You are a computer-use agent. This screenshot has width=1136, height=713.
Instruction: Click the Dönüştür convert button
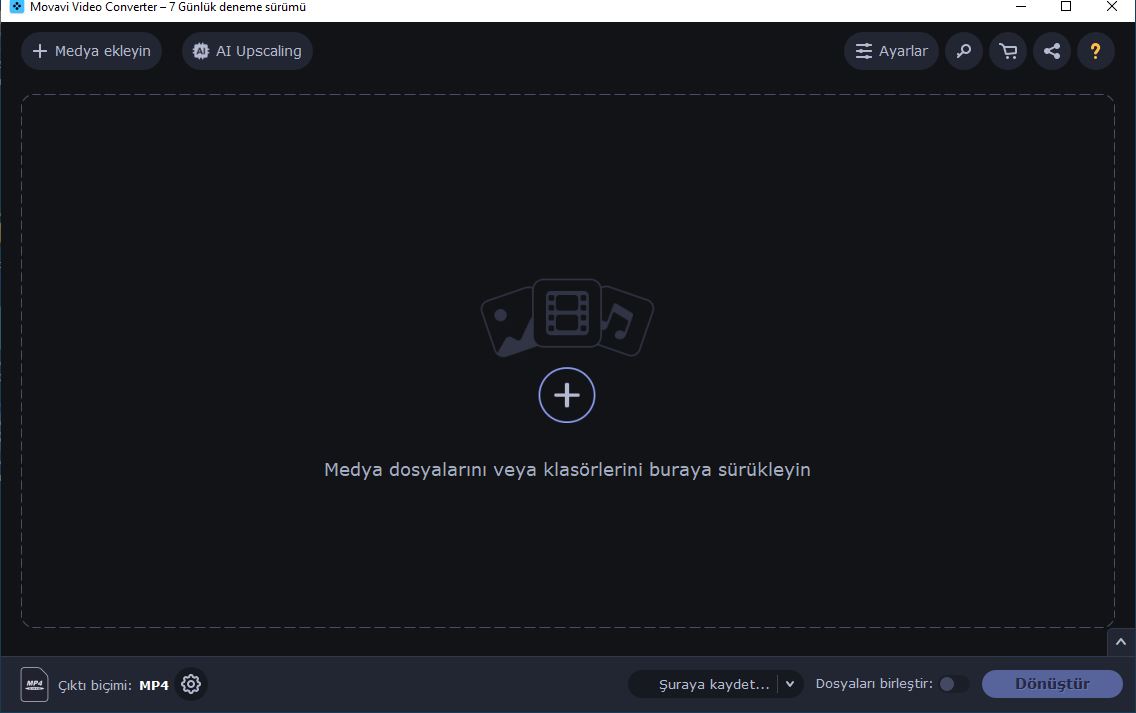coord(1052,684)
